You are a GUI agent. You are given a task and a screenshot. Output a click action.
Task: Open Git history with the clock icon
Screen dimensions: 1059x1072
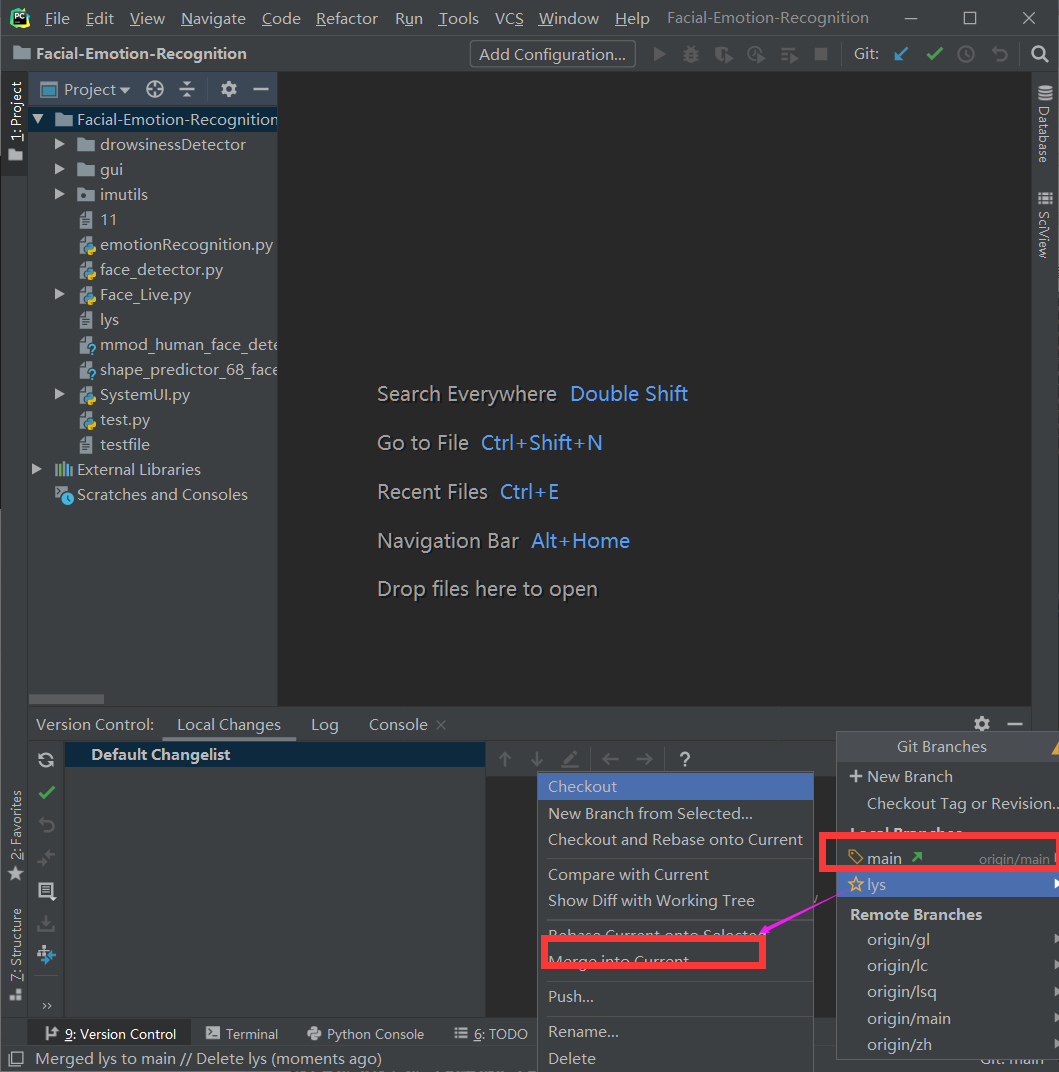click(x=965, y=53)
